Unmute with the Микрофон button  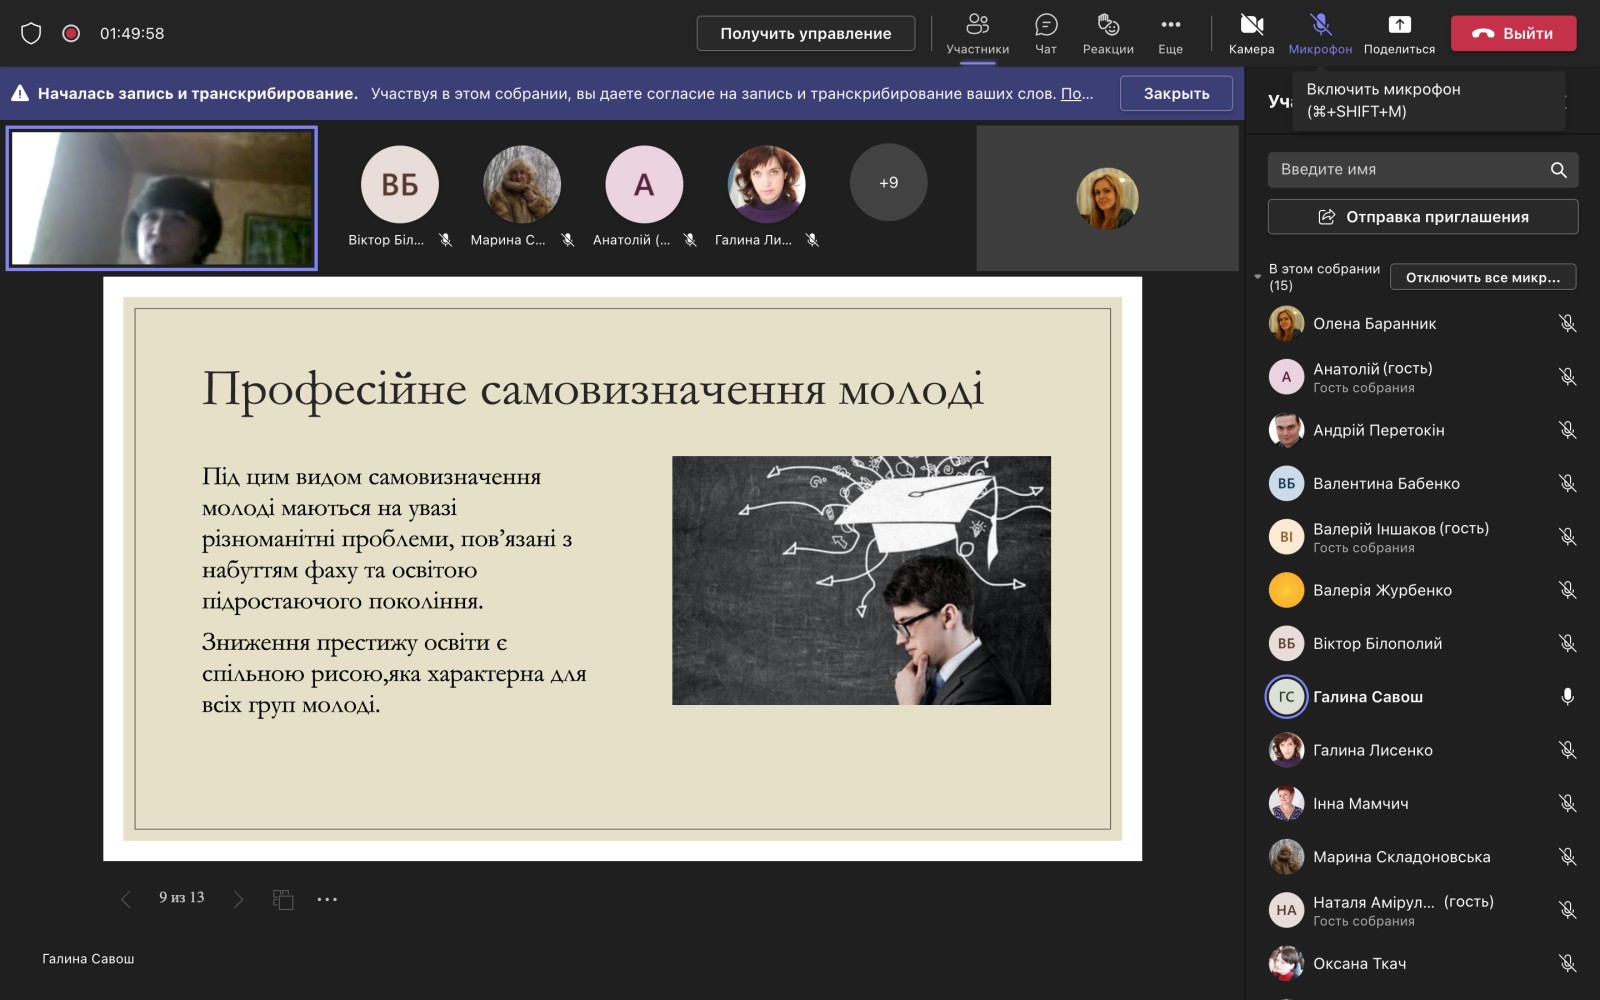1320,33
